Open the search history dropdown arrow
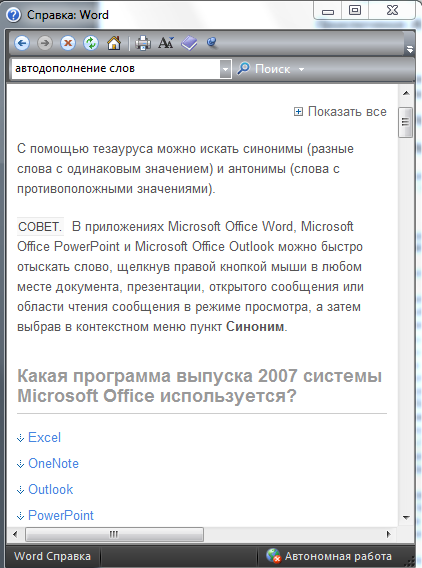422x568 pixels. pos(225,69)
